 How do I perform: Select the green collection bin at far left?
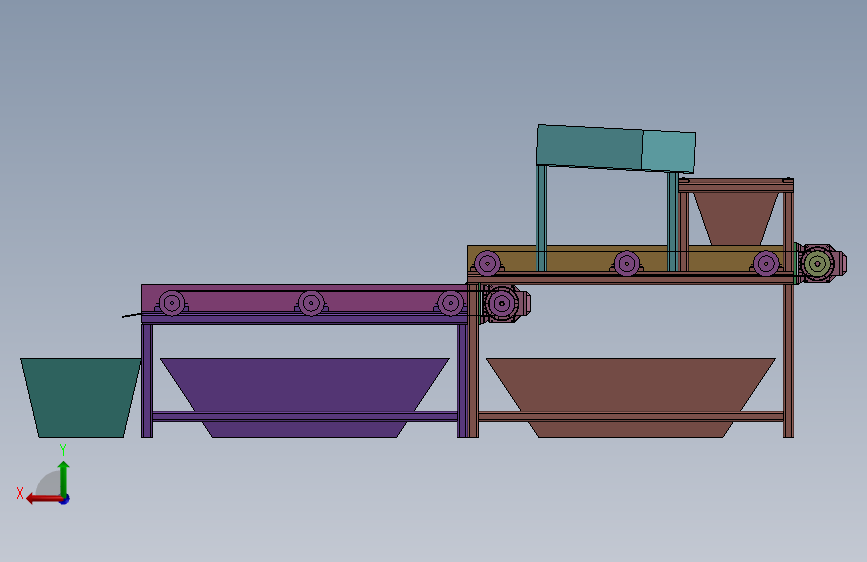(81, 398)
